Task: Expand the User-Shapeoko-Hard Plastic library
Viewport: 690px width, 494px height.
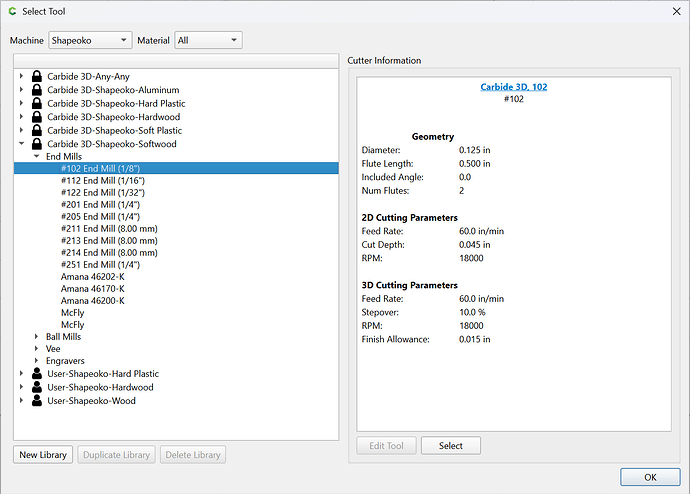Action: [21, 373]
